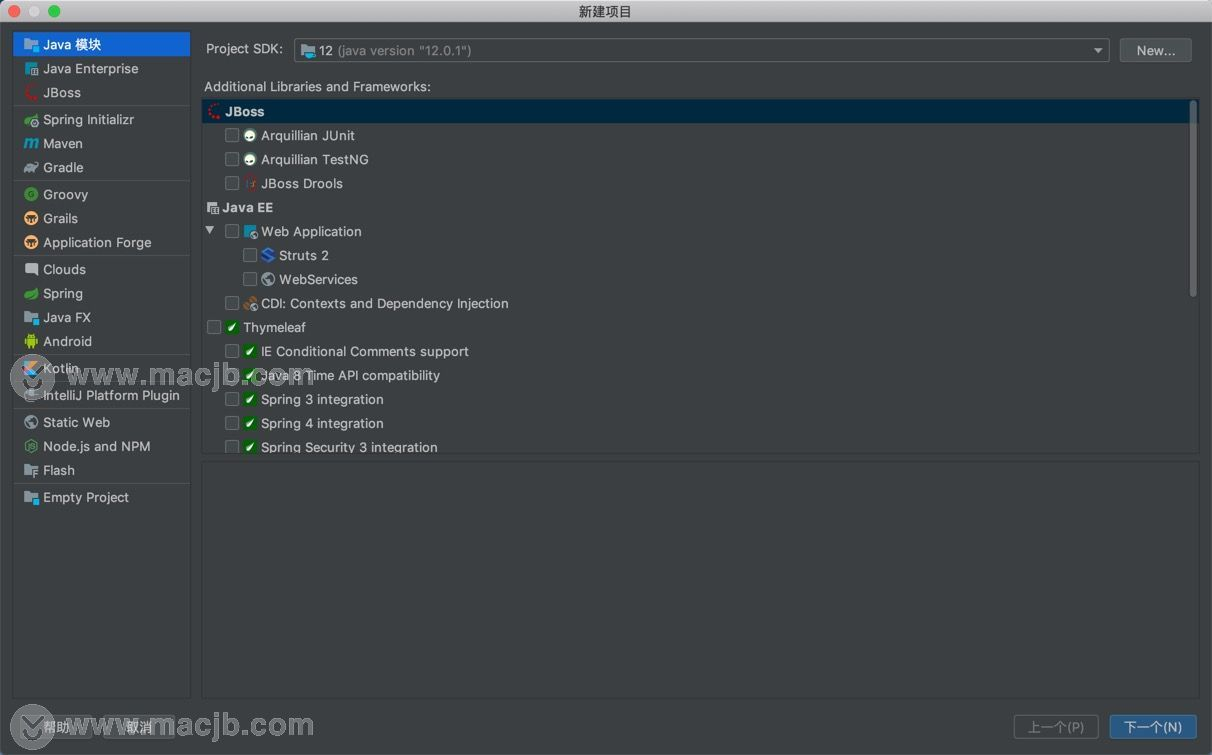Select the Grails icon
Viewport: 1212px width, 755px height.
pyautogui.click(x=31, y=218)
